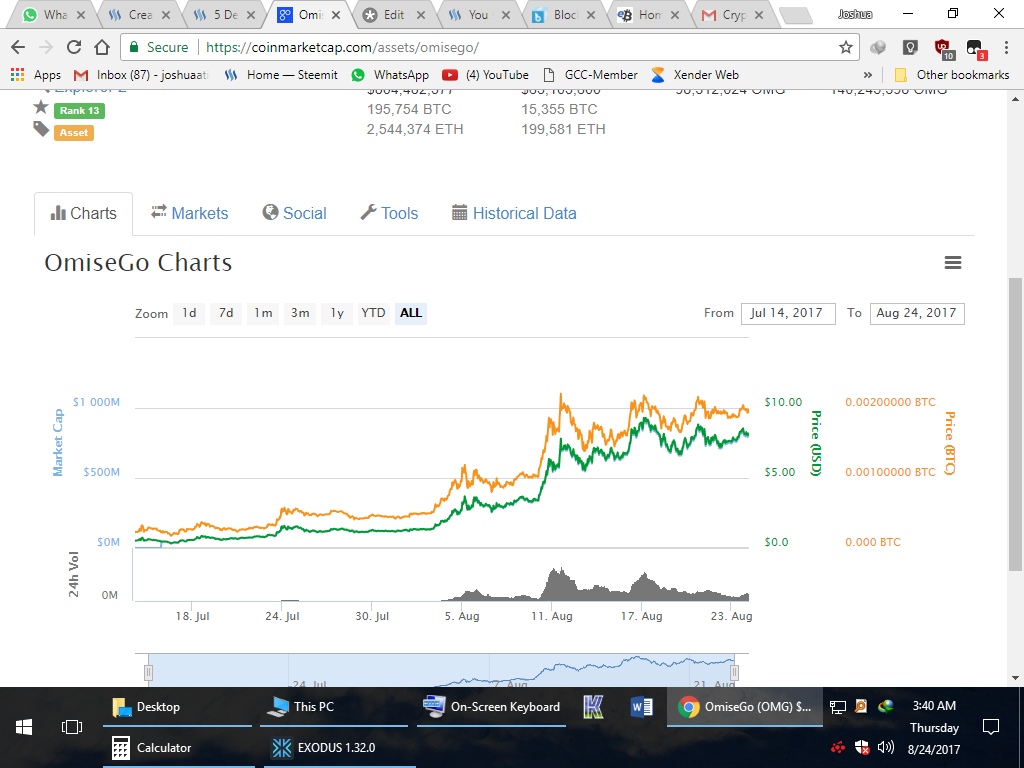This screenshot has height=768, width=1024.
Task: Open the Windows Start menu
Action: coord(24,727)
